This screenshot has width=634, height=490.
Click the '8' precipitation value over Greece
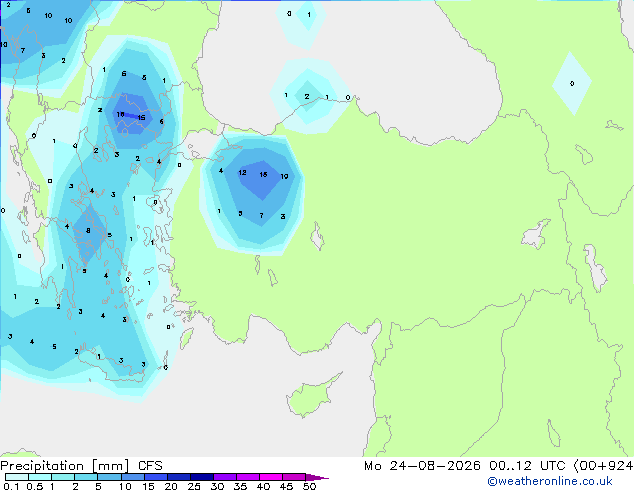point(88,231)
